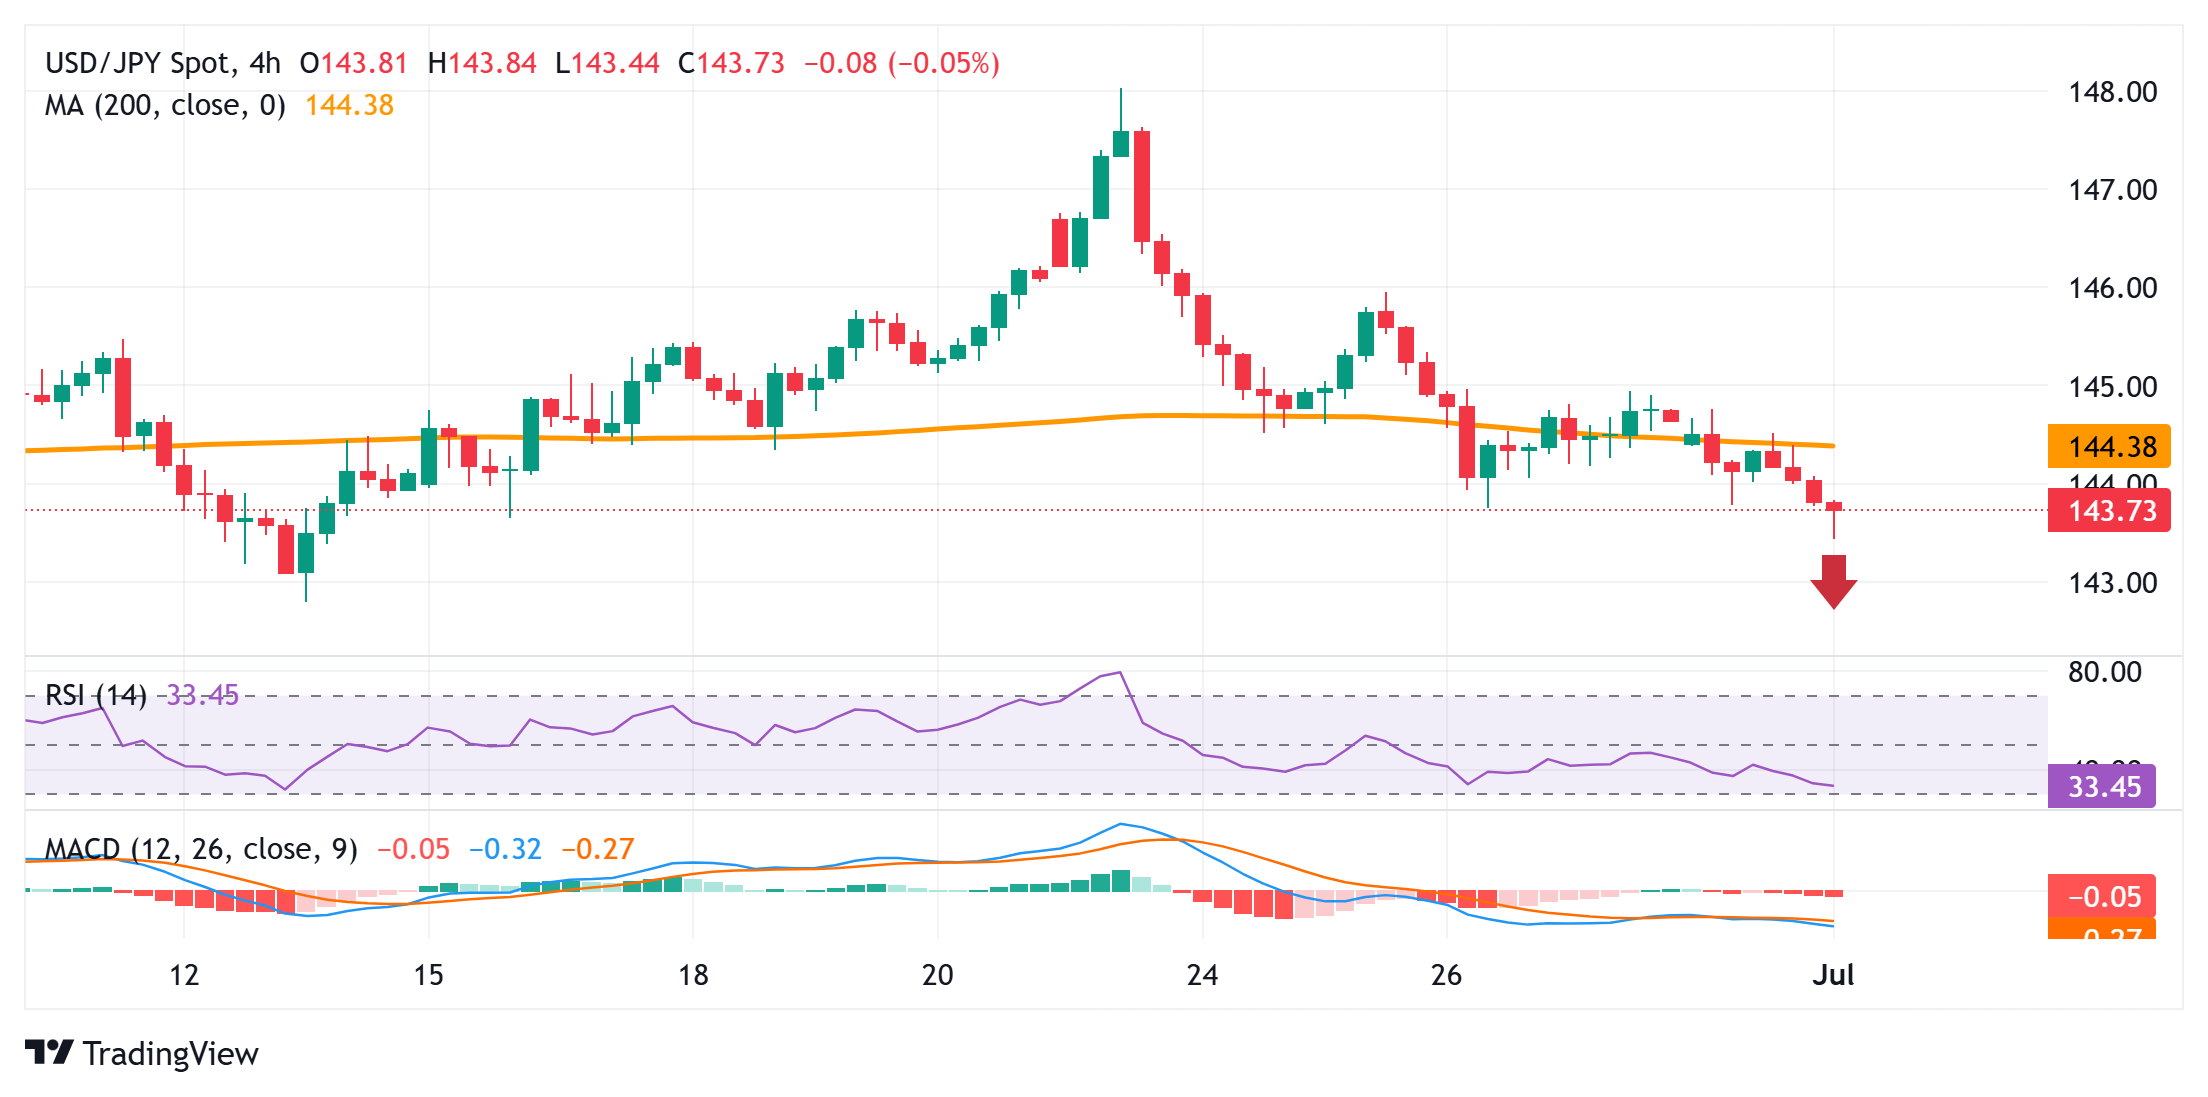Click the 12 date axis label

[x=184, y=975]
